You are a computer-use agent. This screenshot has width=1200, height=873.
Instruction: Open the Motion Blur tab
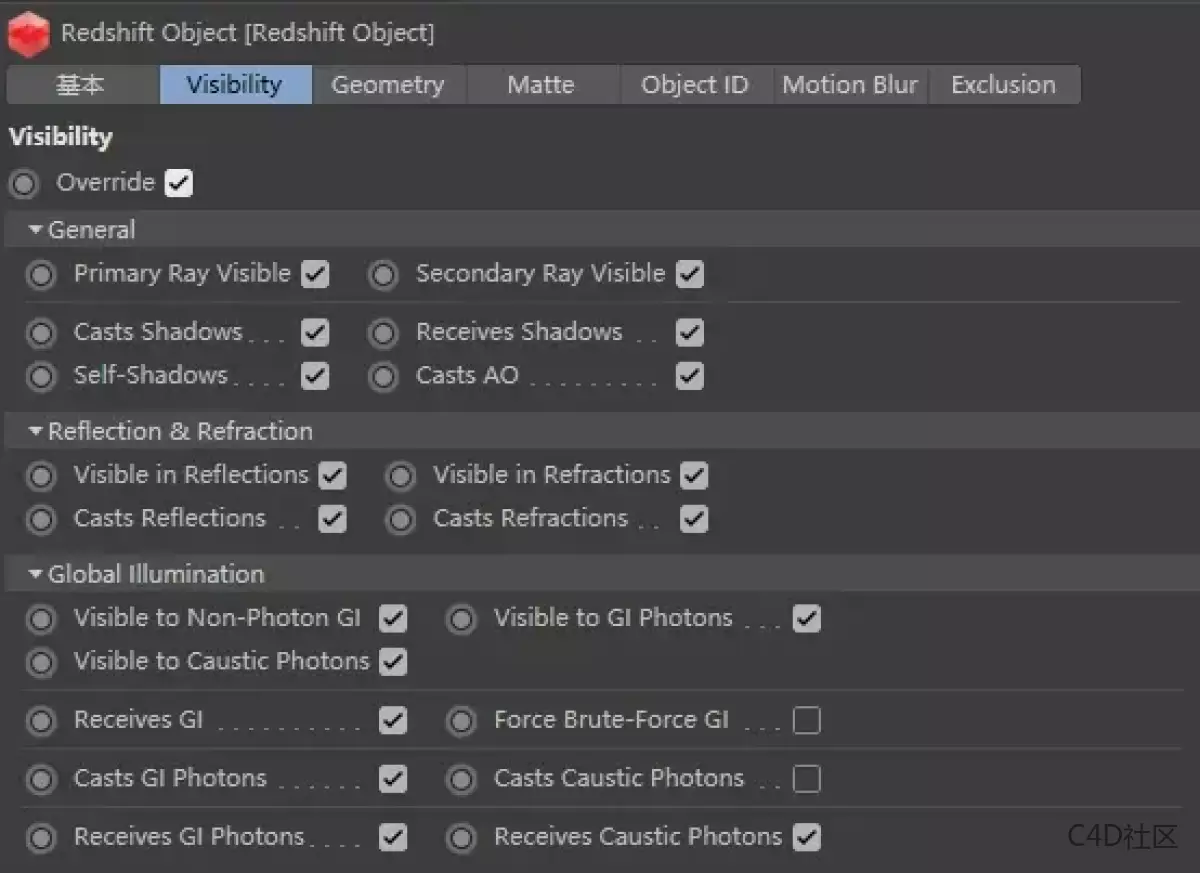pyautogui.click(x=849, y=85)
